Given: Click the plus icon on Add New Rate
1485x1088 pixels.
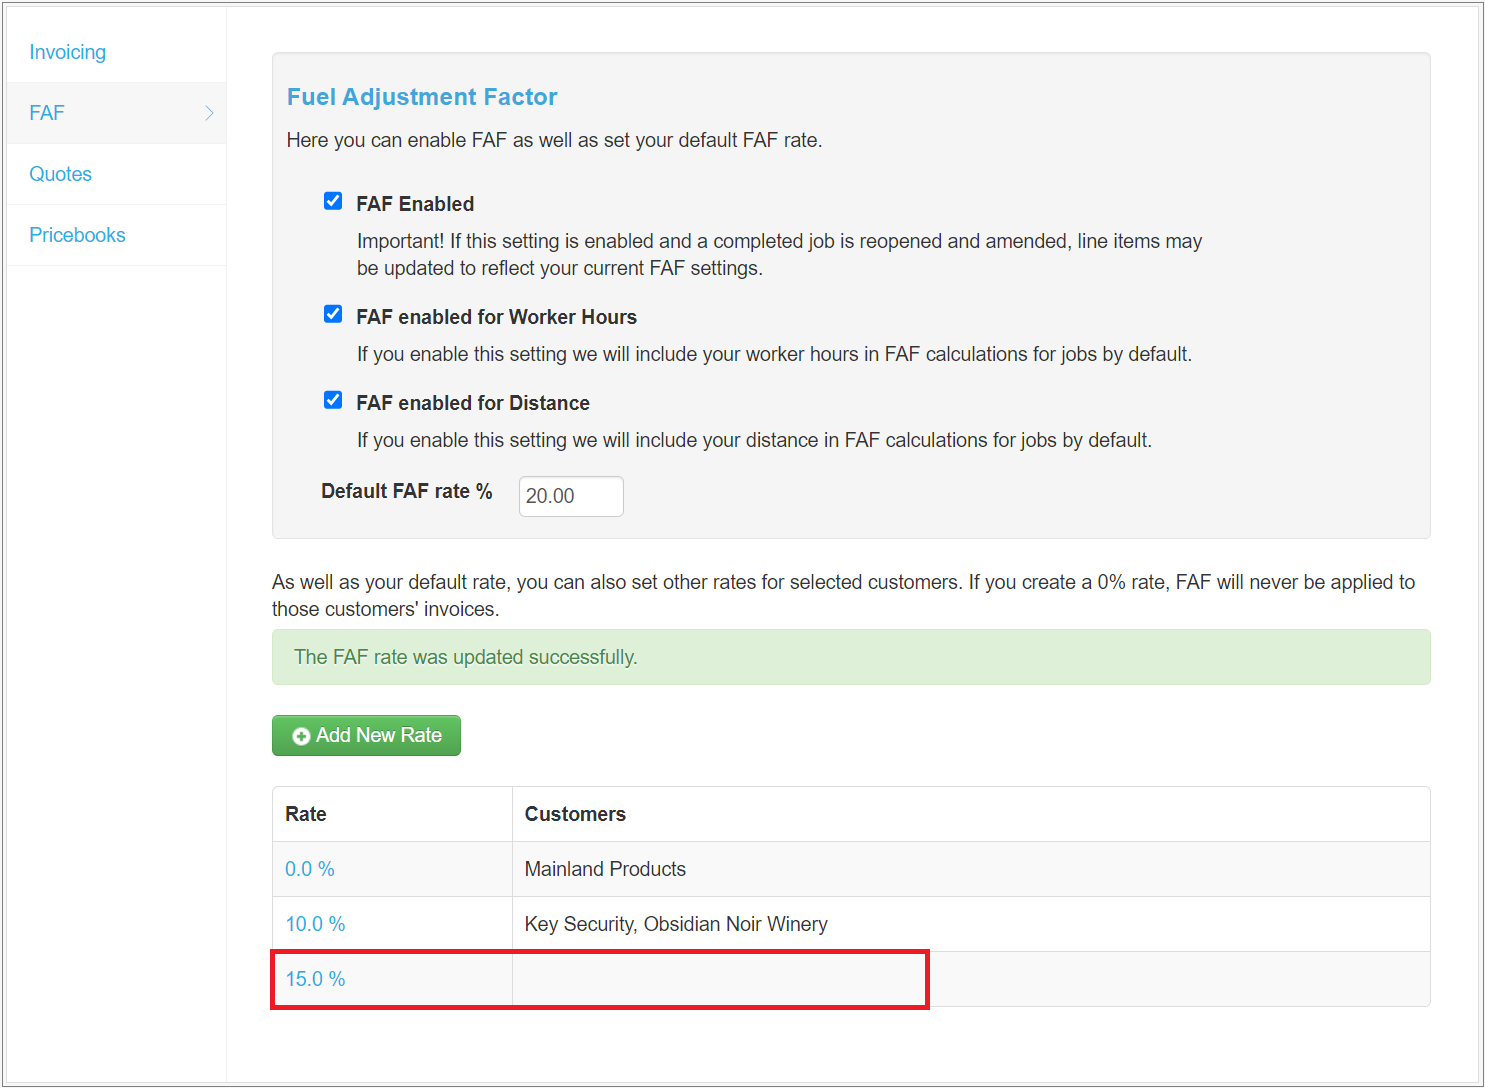Looking at the screenshot, I should pyautogui.click(x=301, y=736).
